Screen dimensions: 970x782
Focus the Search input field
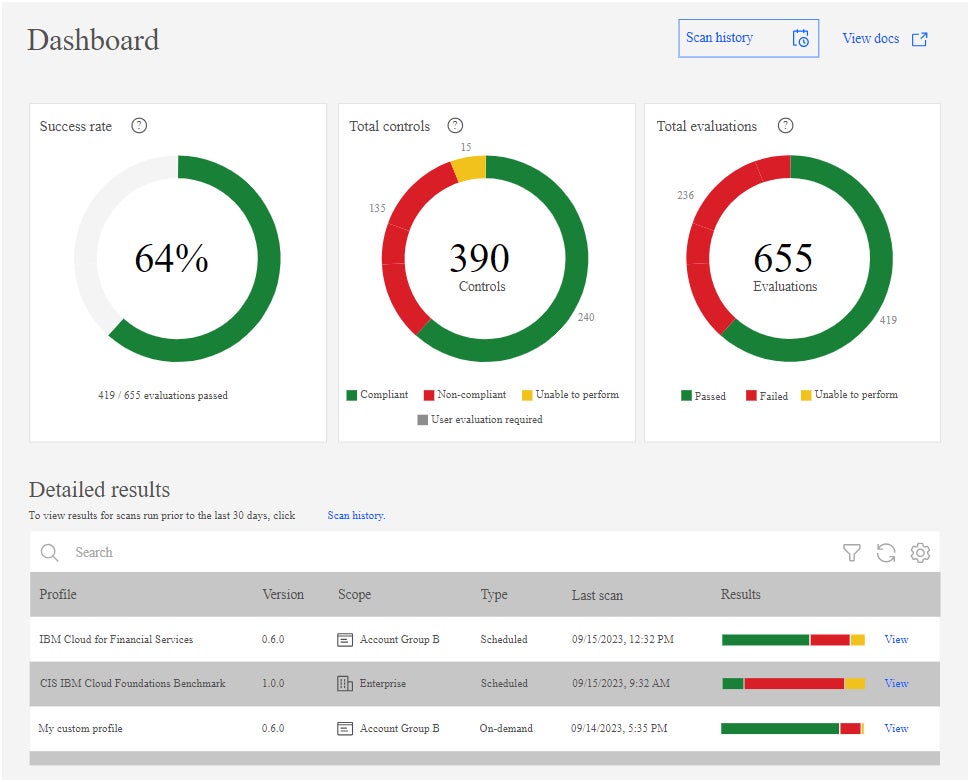point(433,552)
